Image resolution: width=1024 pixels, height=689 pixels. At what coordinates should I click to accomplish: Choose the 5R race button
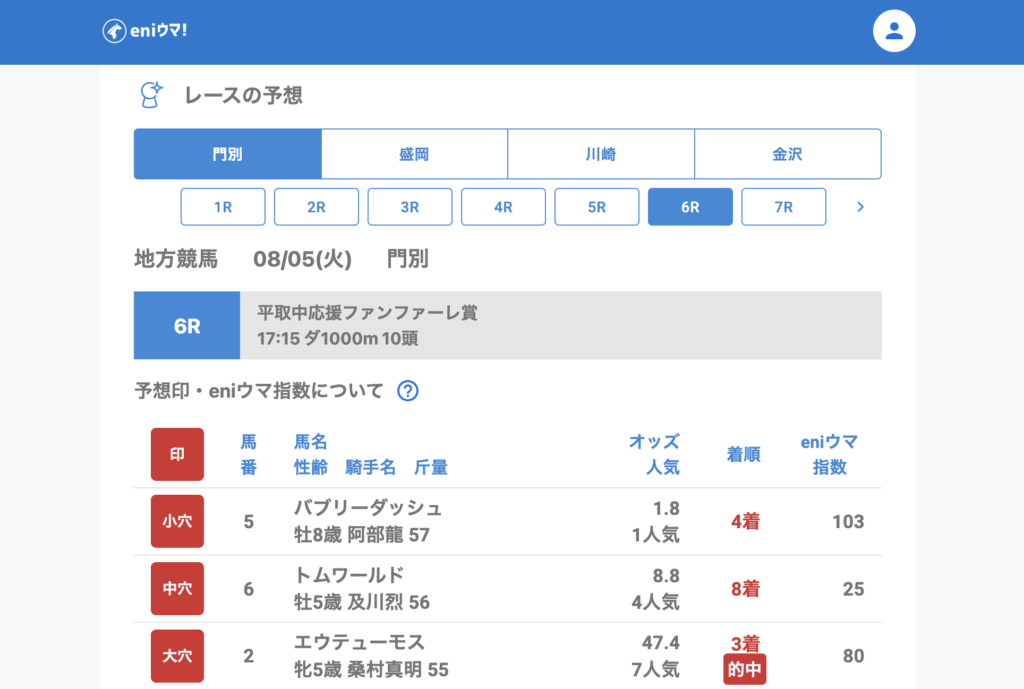tap(597, 207)
